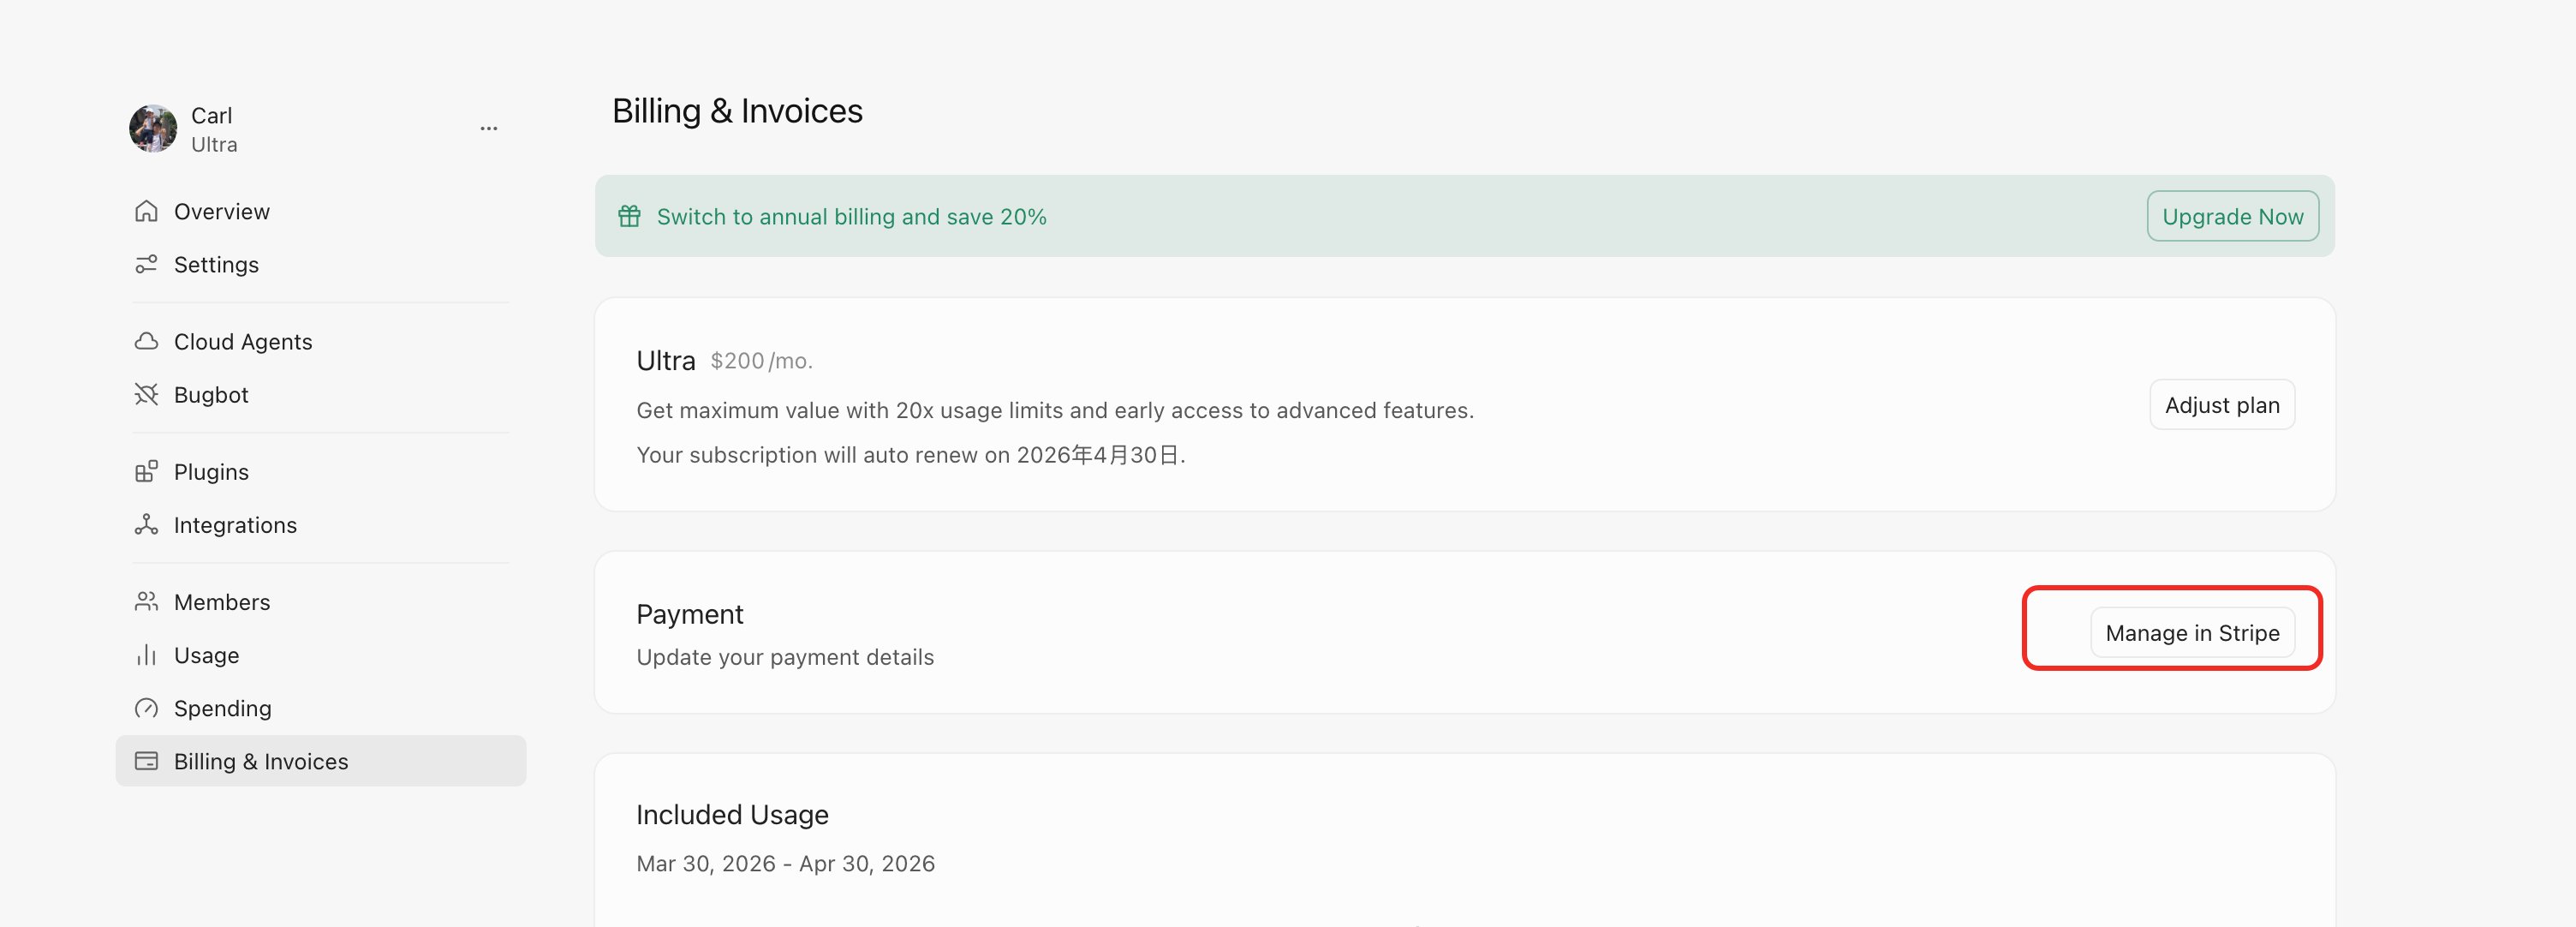Click the Integrations nodes icon
This screenshot has height=927, width=2576.
146,524
